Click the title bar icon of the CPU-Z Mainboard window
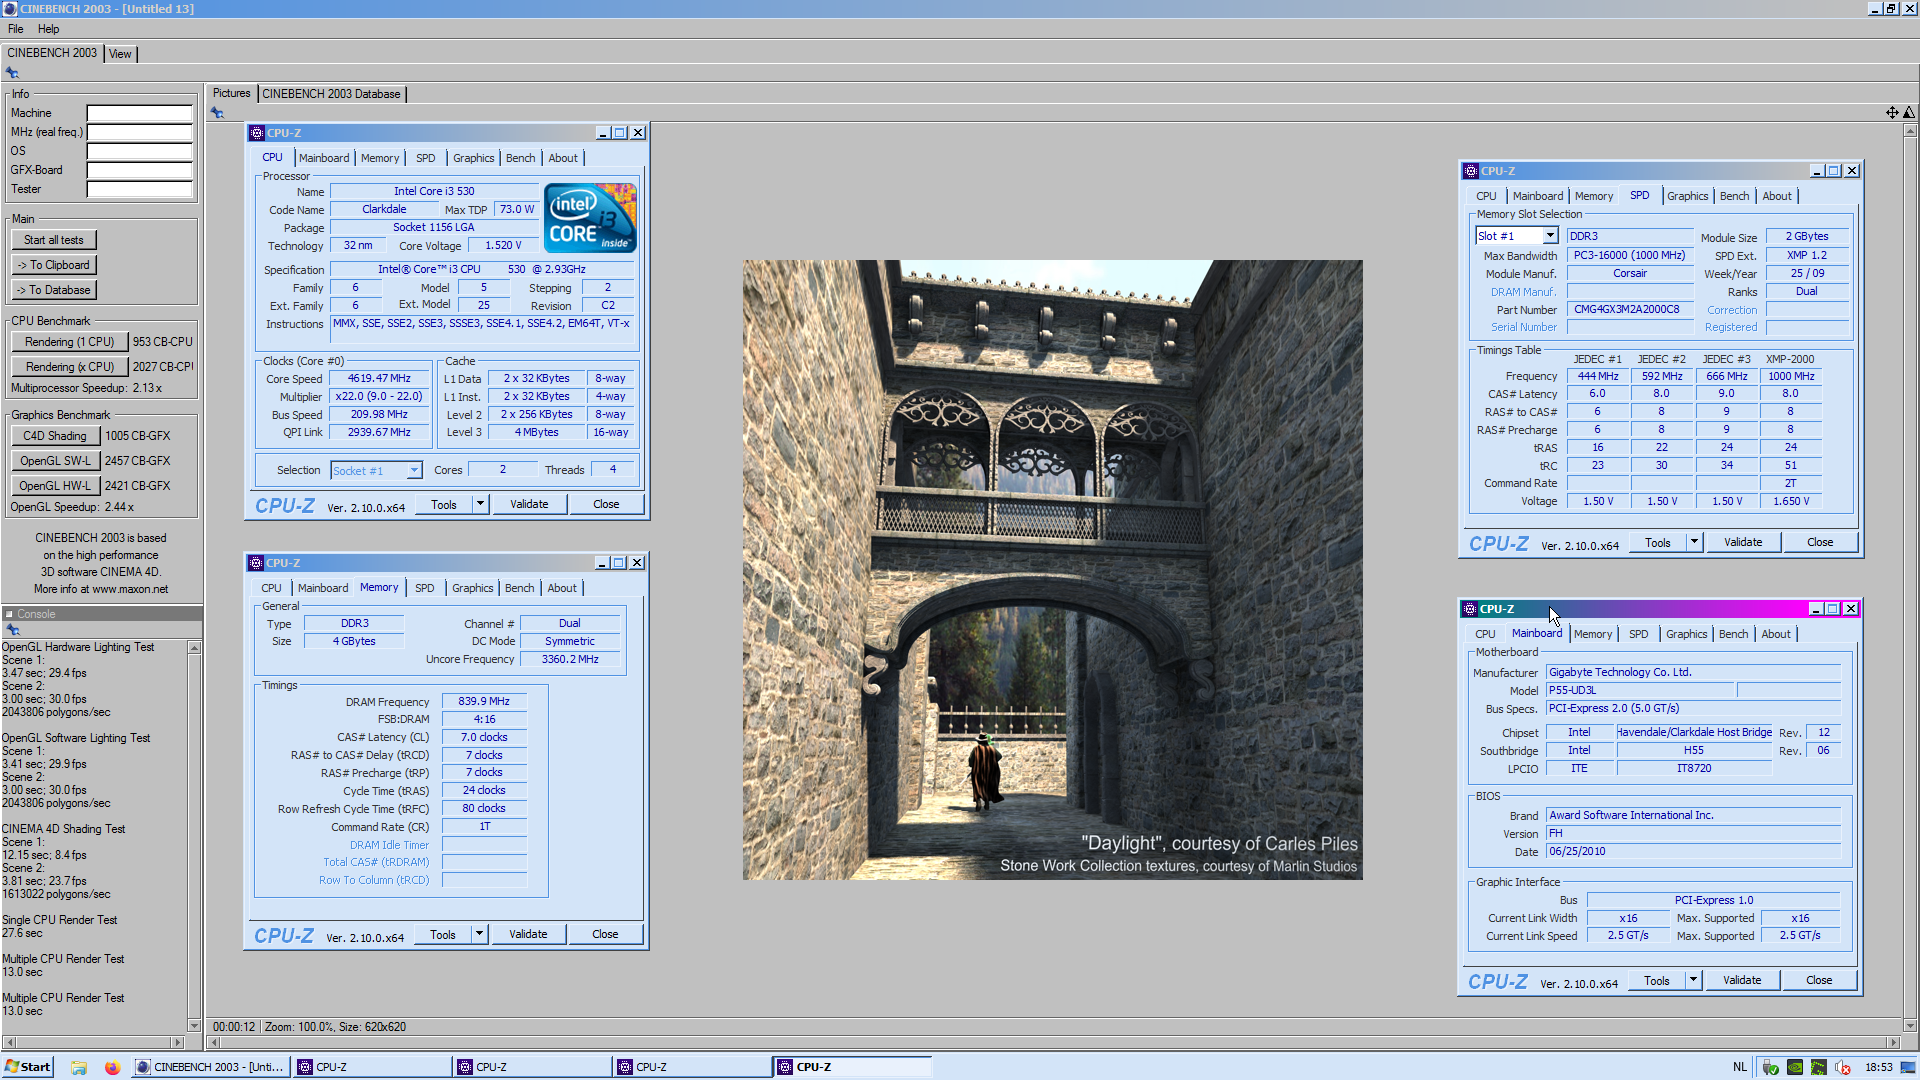This screenshot has height=1080, width=1920. click(x=1470, y=609)
